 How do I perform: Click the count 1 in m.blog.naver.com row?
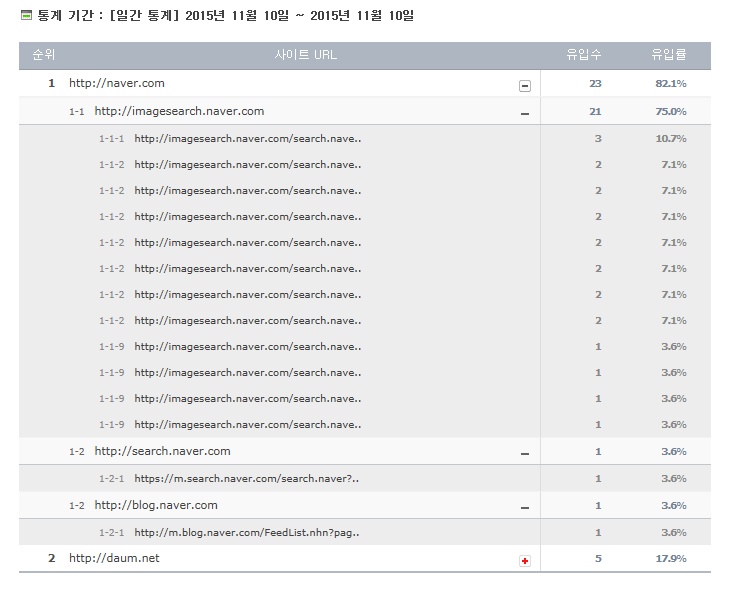pos(598,533)
